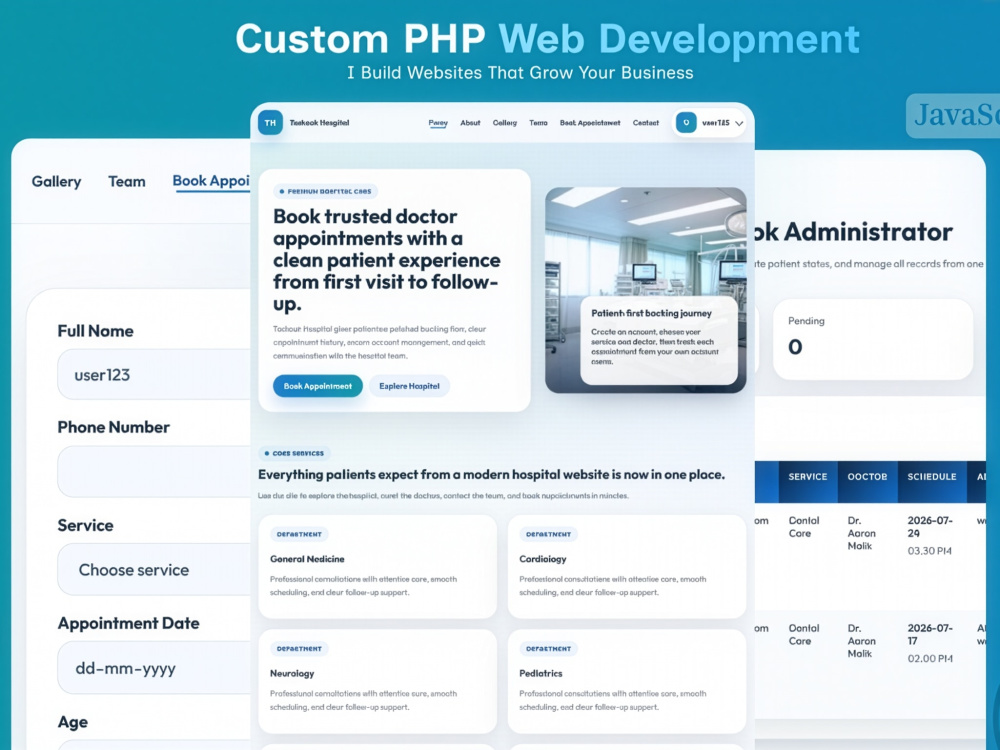Sort by DOCTOR column in admin table
The width and height of the screenshot is (1000, 750).
coord(867,476)
